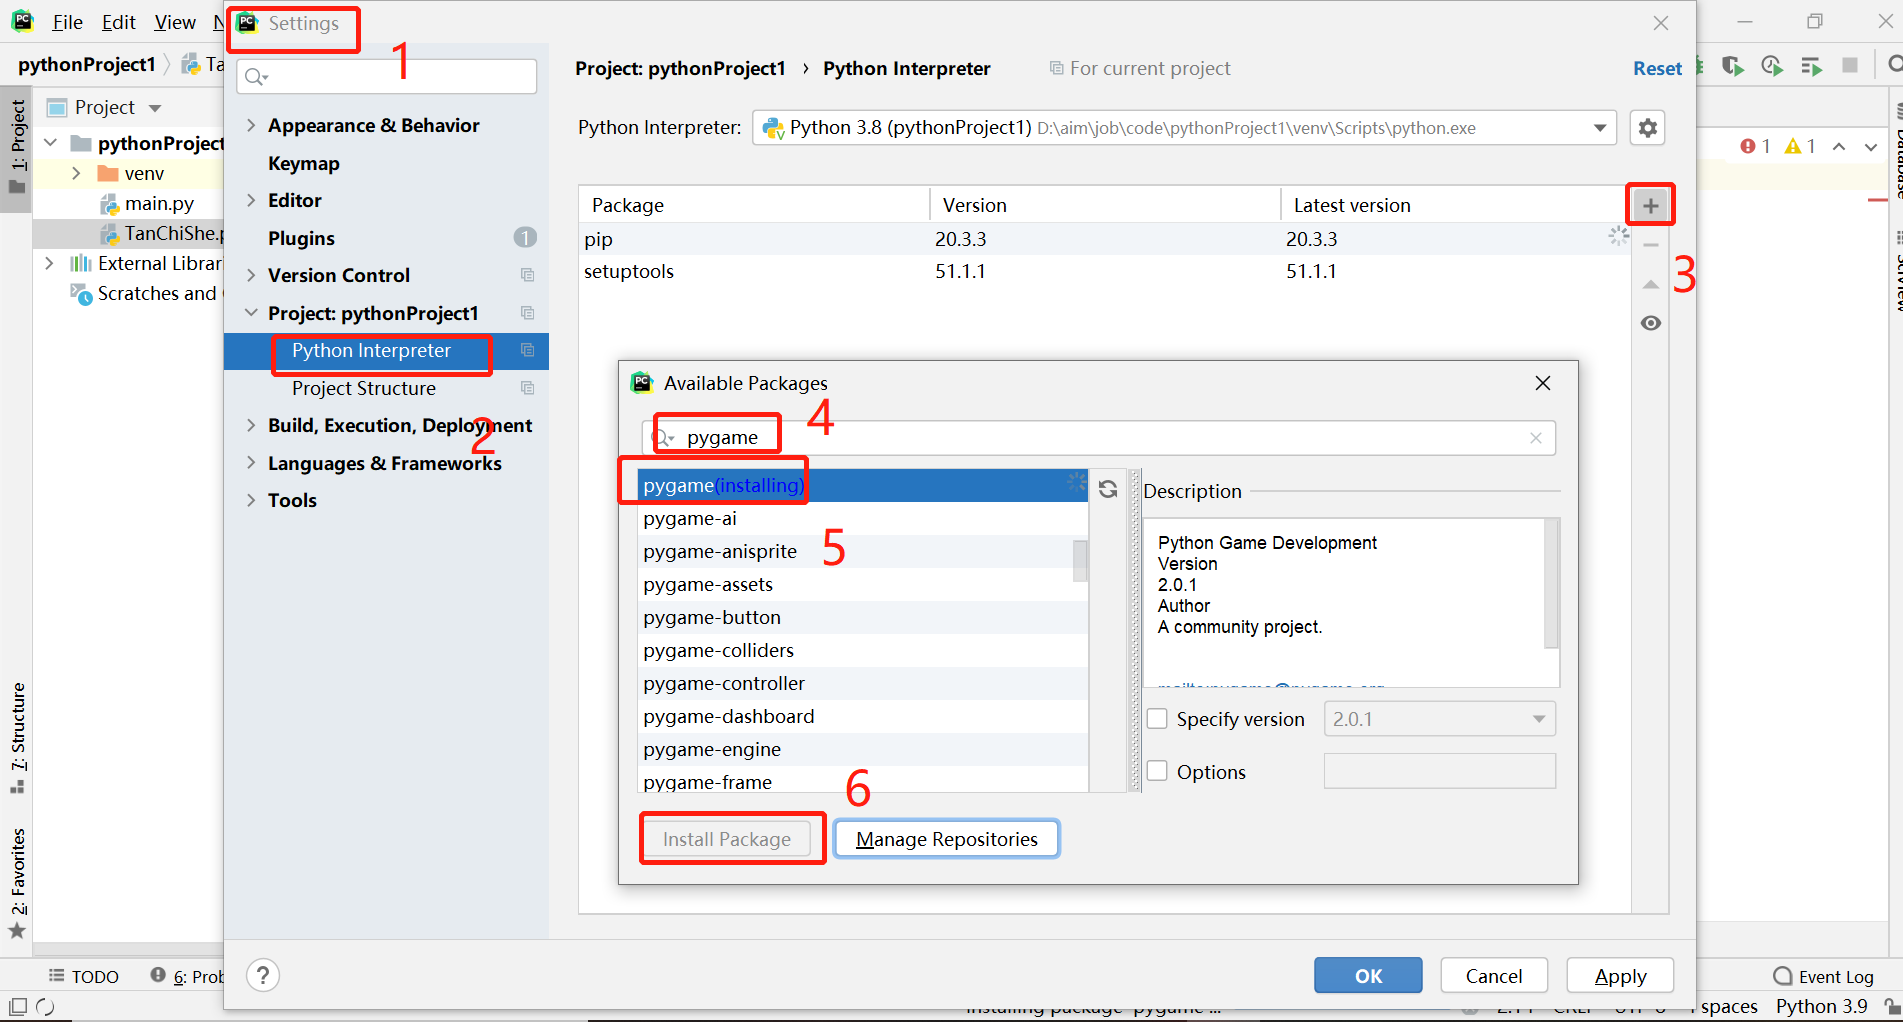This screenshot has height=1022, width=1903.
Task: Open the File menu
Action: click(67, 22)
